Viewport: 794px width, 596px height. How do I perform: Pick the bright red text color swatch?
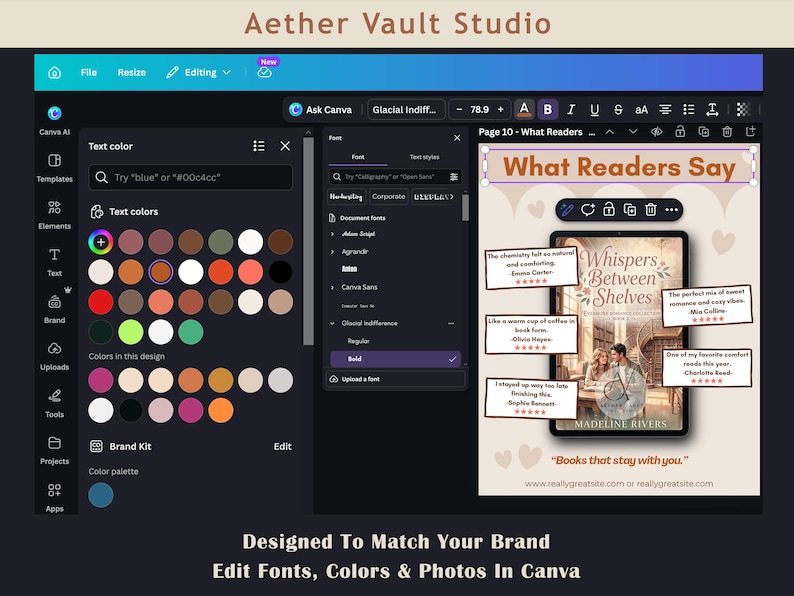coord(101,302)
